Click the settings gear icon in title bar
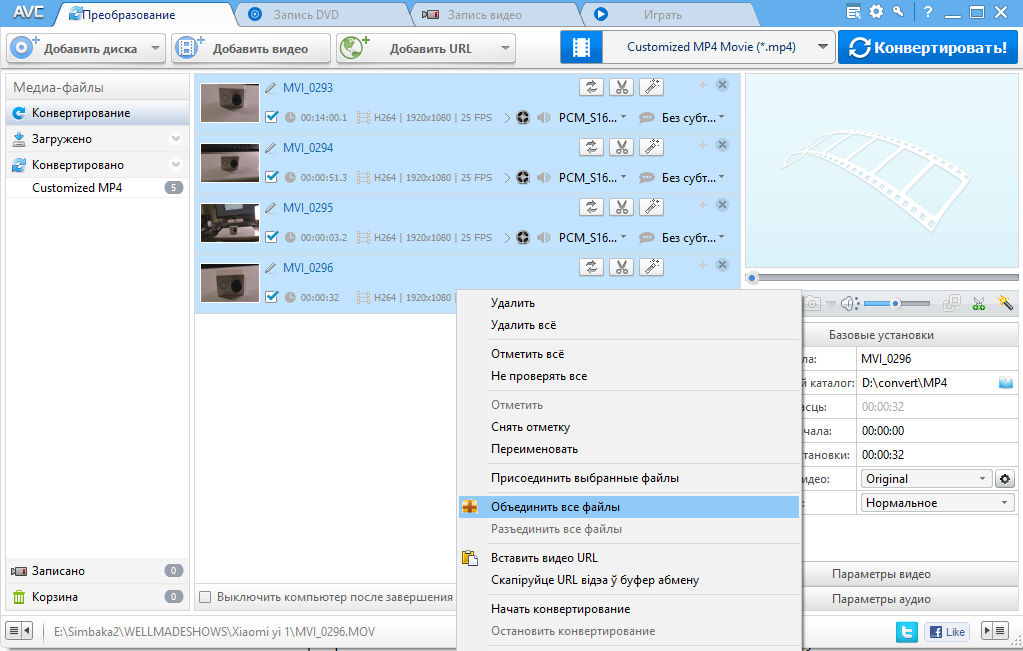 876,12
